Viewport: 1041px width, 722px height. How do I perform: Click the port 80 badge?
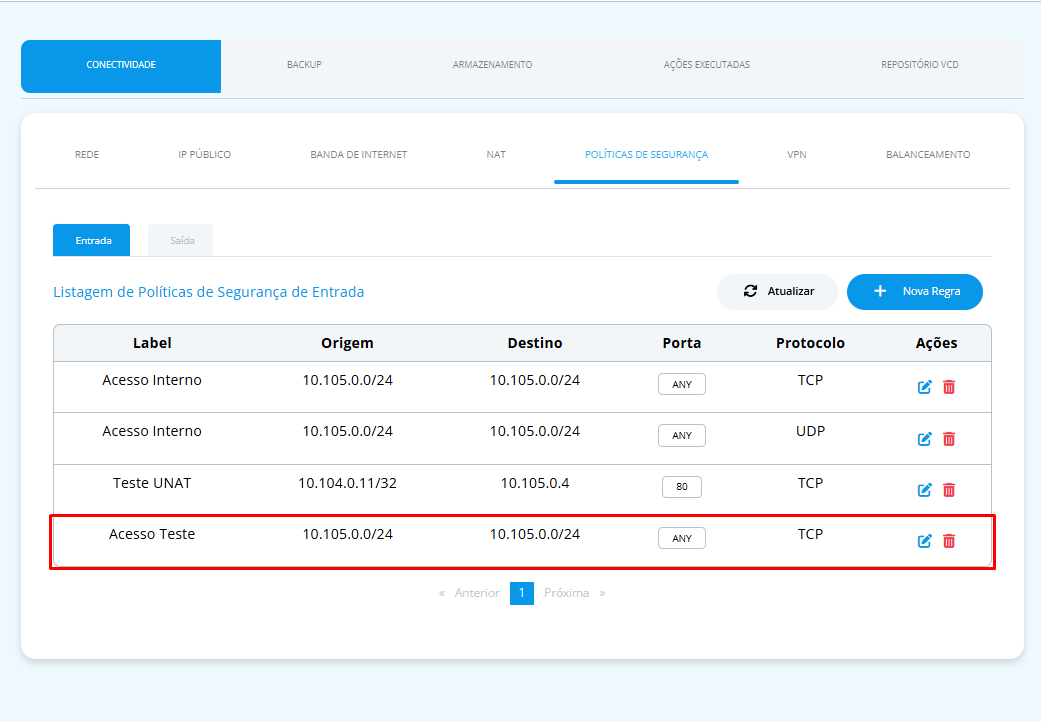pos(682,487)
